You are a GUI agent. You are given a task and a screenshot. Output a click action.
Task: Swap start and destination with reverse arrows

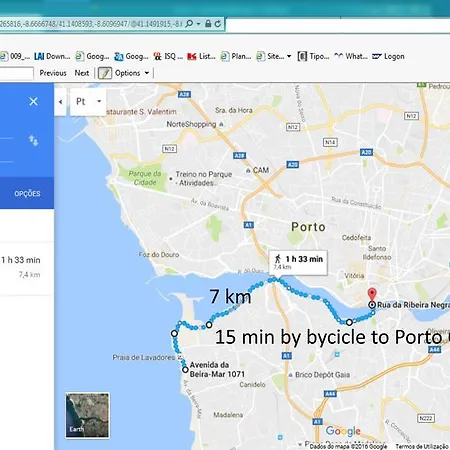33,141
